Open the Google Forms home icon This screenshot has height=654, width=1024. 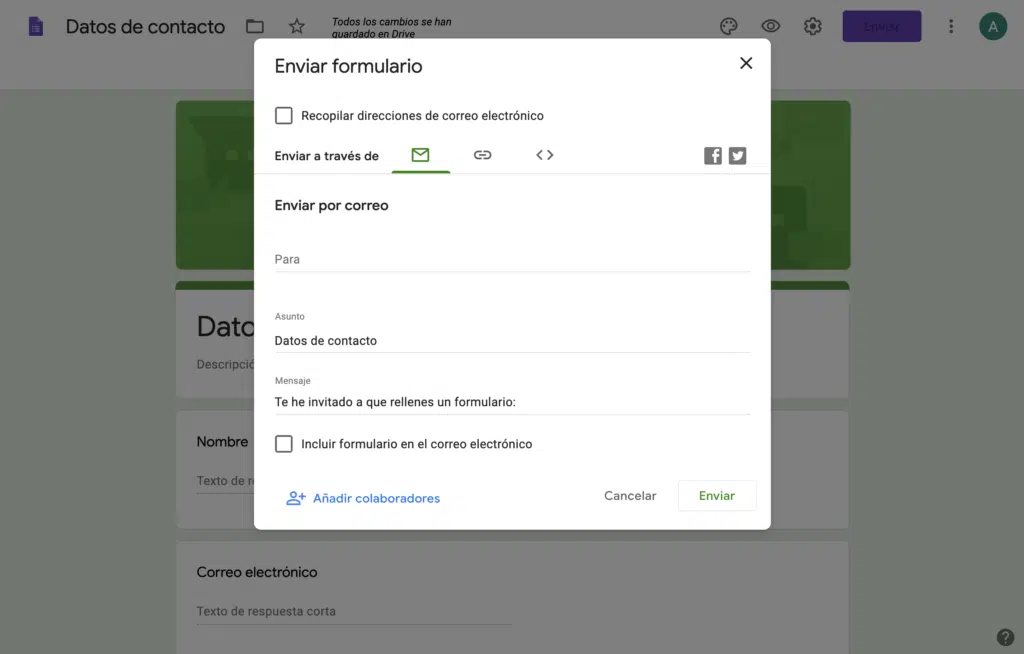(x=36, y=27)
